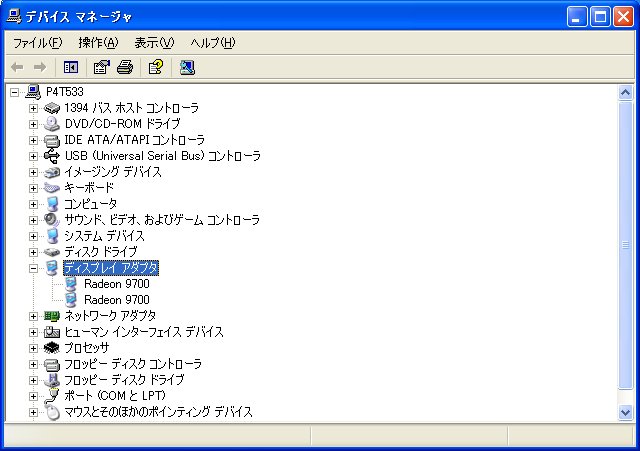Close the デバイス マネージャ window
Screen dimensions: 640x451
(x=623, y=17)
